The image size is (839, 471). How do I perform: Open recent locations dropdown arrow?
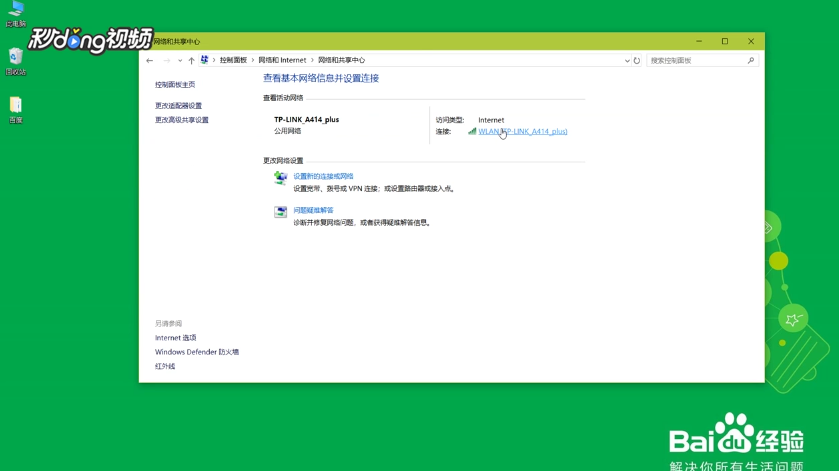coord(180,60)
